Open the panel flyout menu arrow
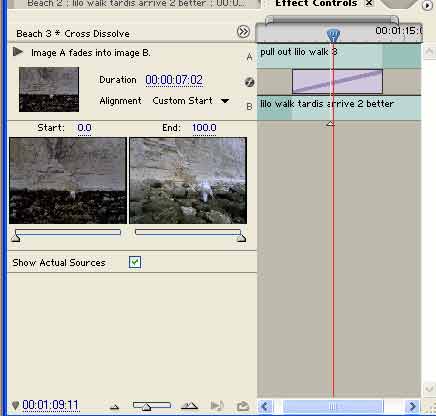436x416 pixels. point(427,6)
